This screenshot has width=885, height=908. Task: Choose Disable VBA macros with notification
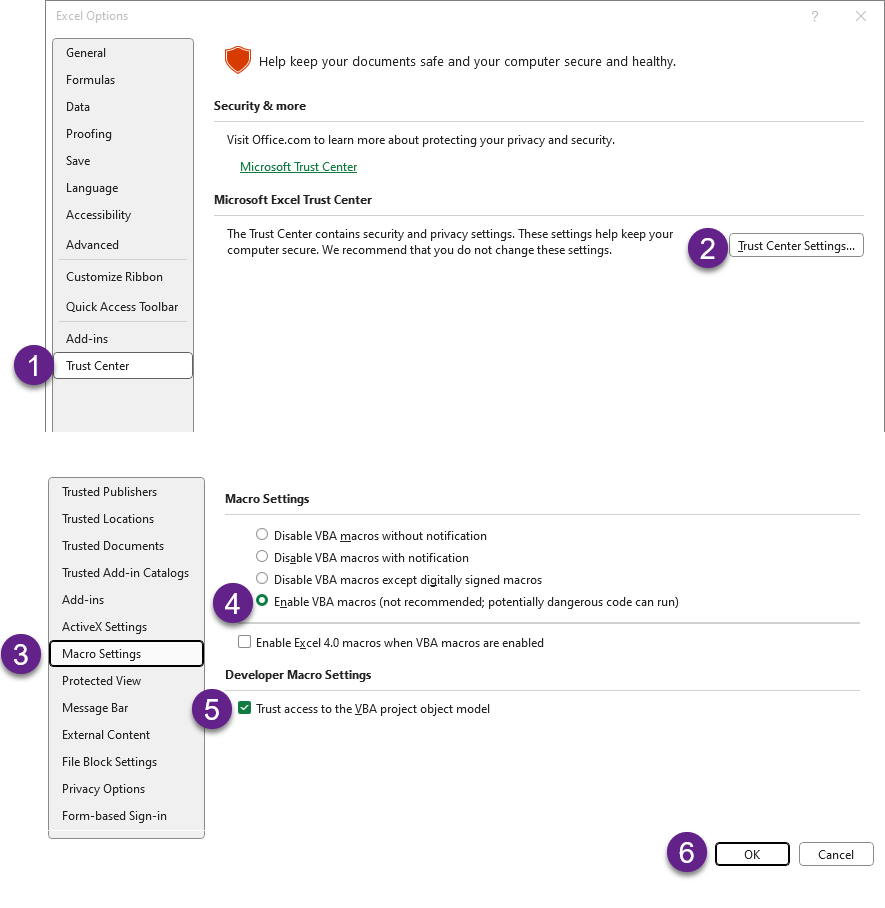click(262, 557)
